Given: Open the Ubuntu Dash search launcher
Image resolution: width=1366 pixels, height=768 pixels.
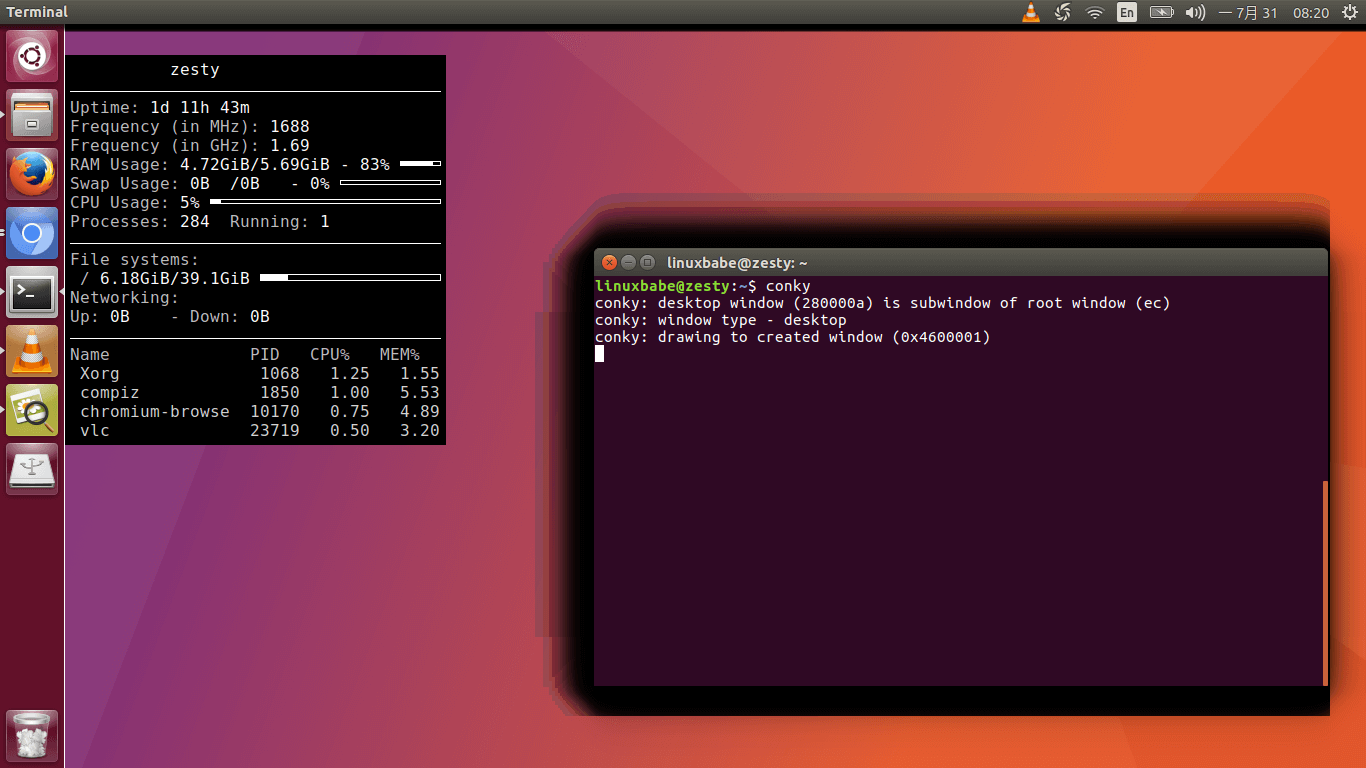Looking at the screenshot, I should [x=32, y=56].
